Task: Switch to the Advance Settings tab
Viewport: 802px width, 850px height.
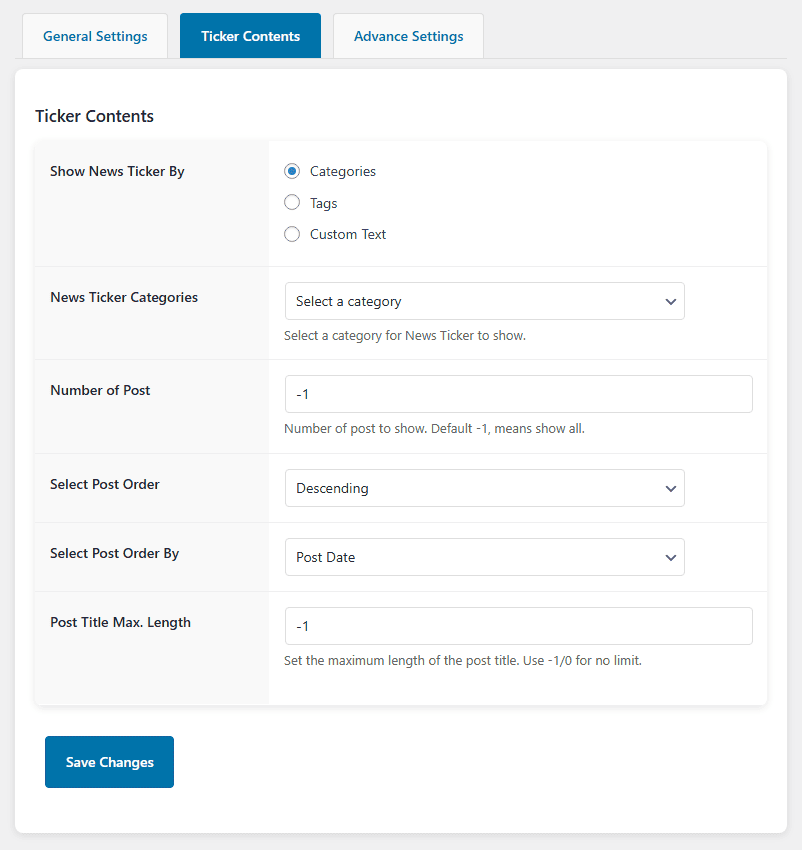Action: click(408, 36)
